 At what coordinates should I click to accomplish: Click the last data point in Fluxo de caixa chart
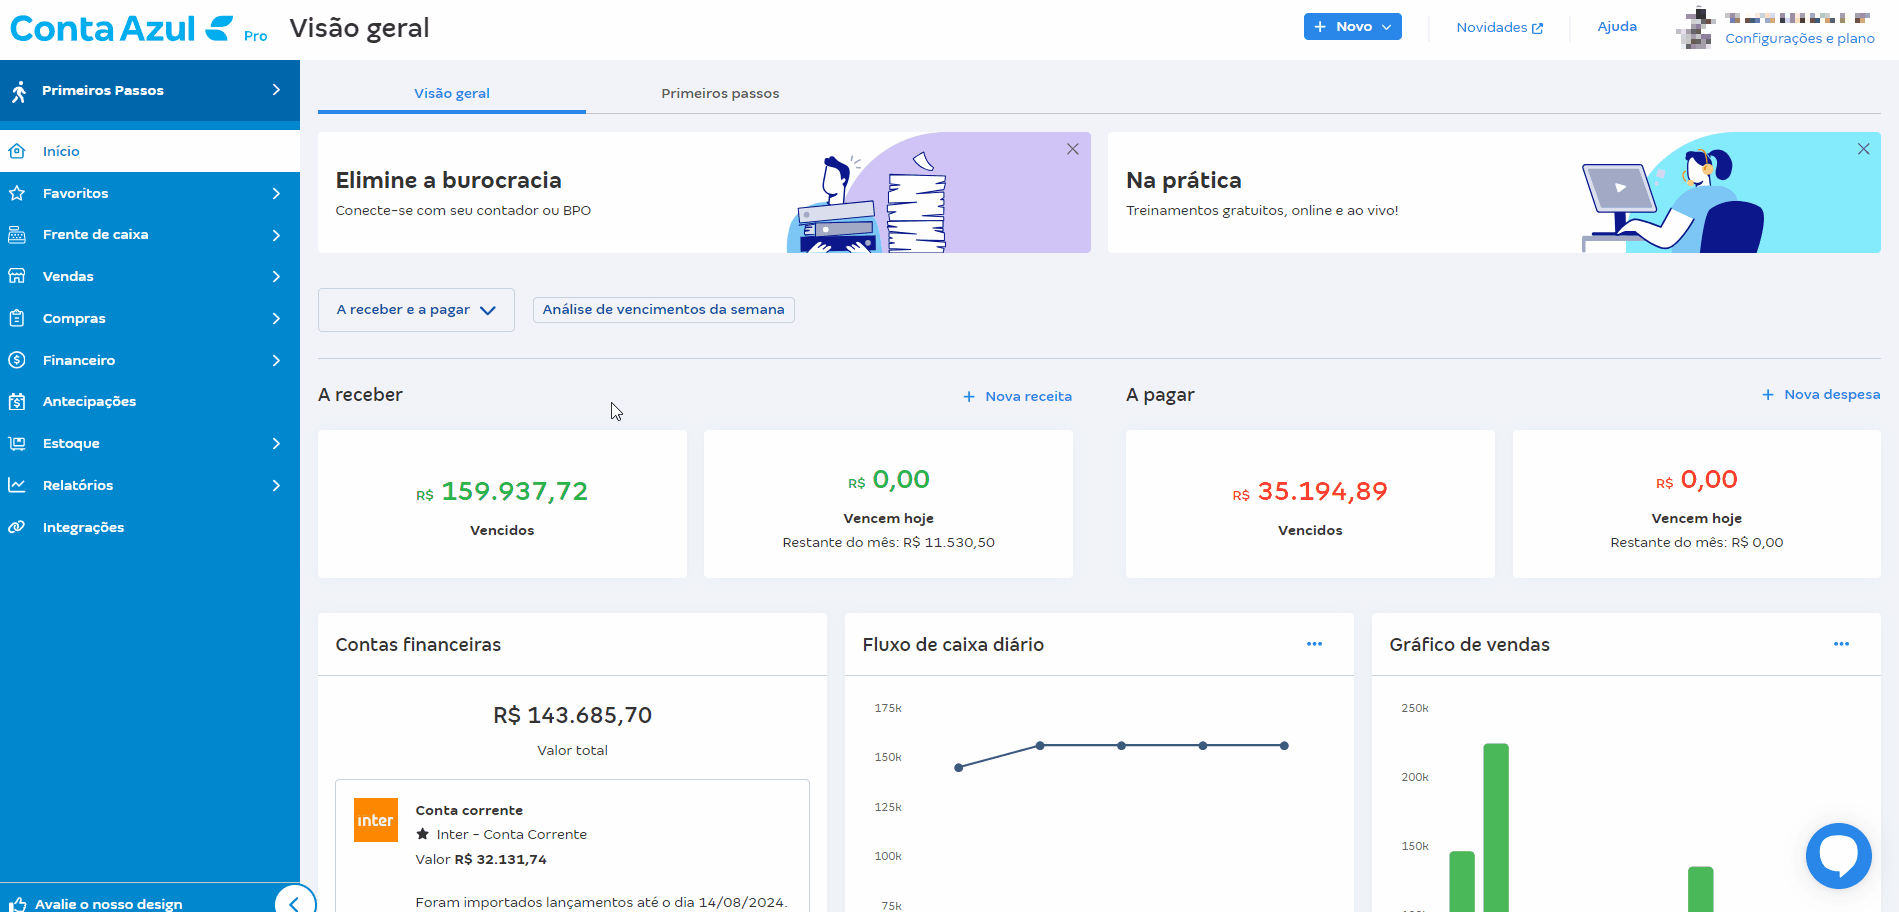pos(1284,746)
